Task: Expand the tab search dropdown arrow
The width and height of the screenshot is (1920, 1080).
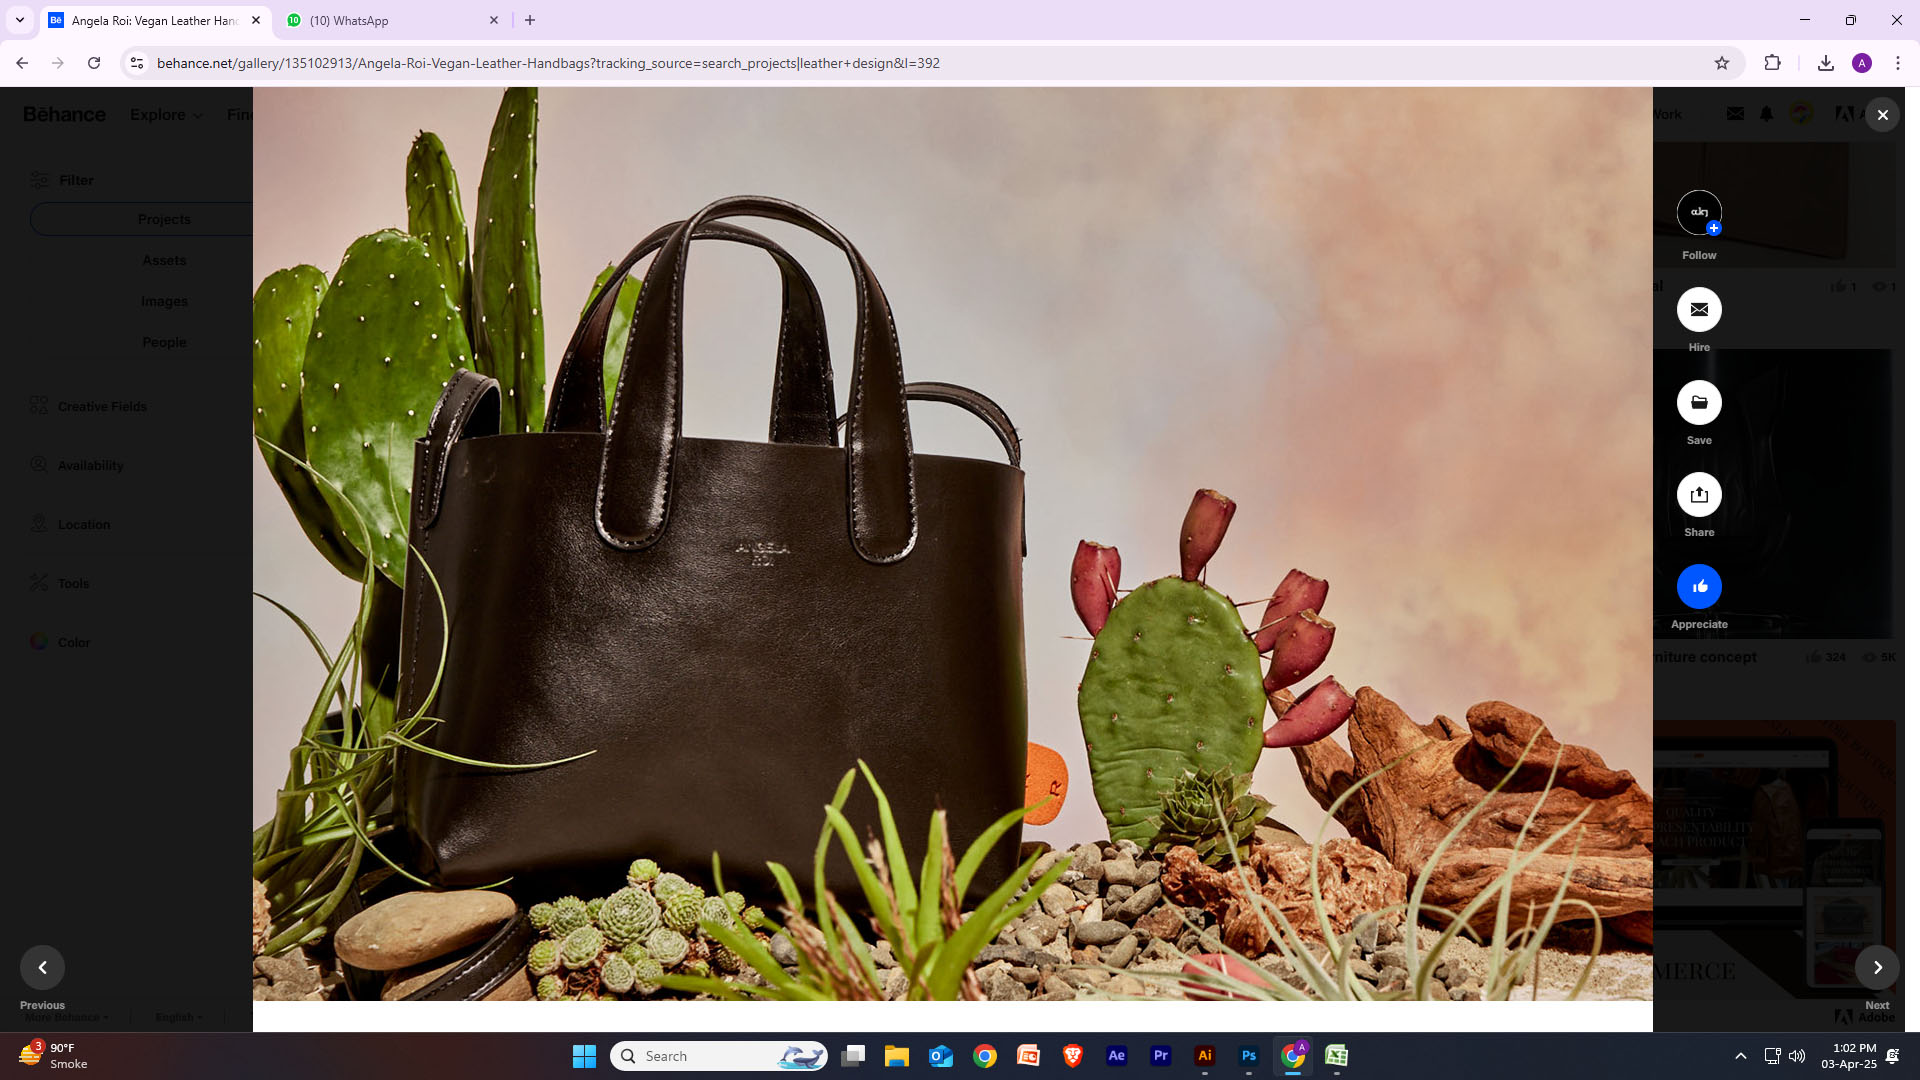Action: click(x=19, y=20)
